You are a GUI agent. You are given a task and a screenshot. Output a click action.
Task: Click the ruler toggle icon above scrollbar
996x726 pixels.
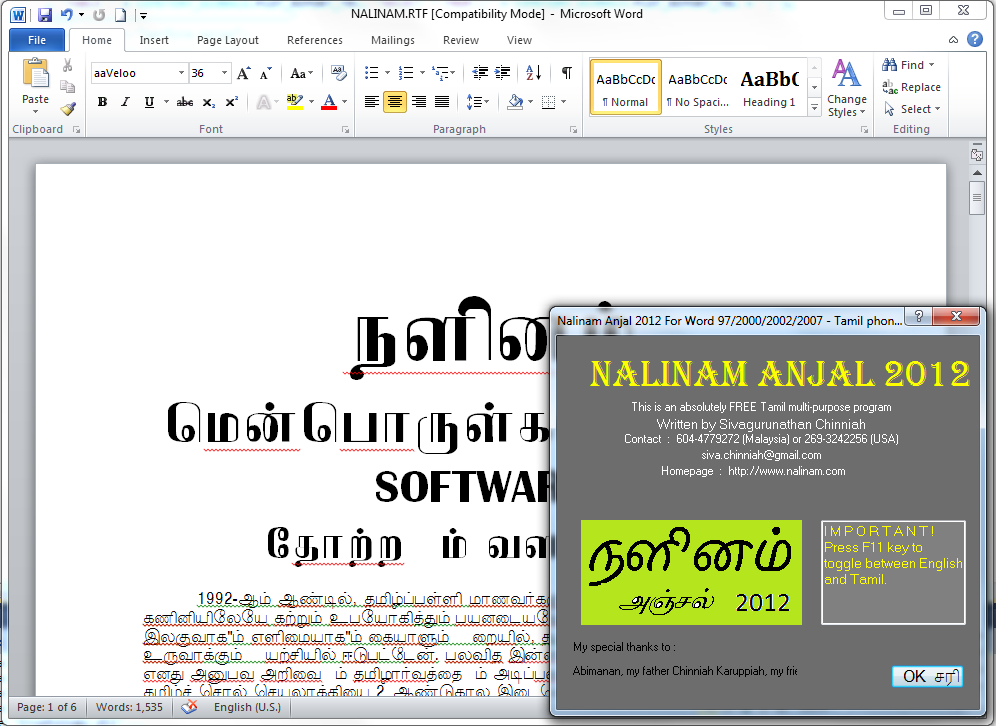pyautogui.click(x=976, y=154)
